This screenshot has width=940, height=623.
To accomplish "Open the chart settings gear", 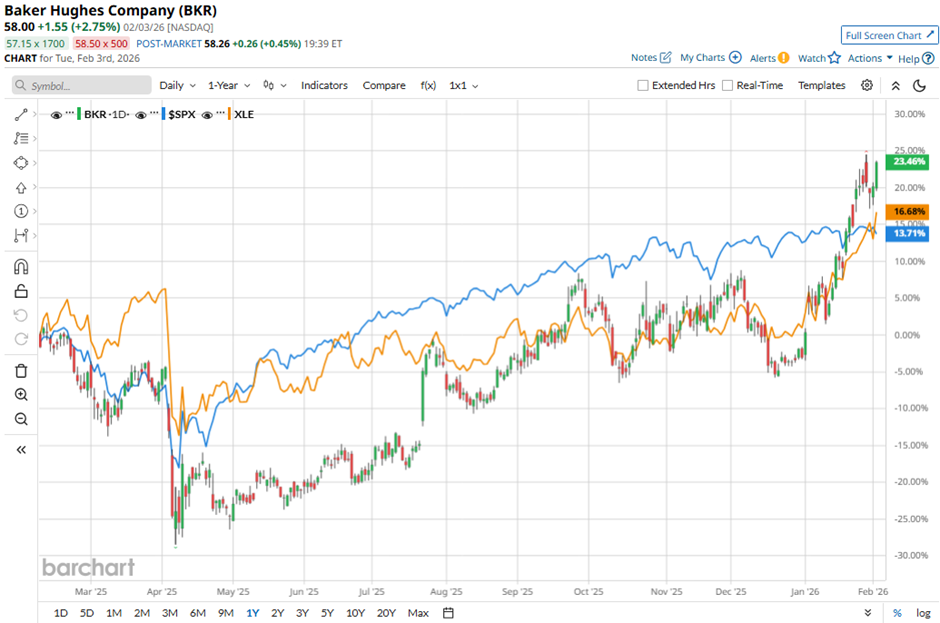I will click(x=866, y=85).
